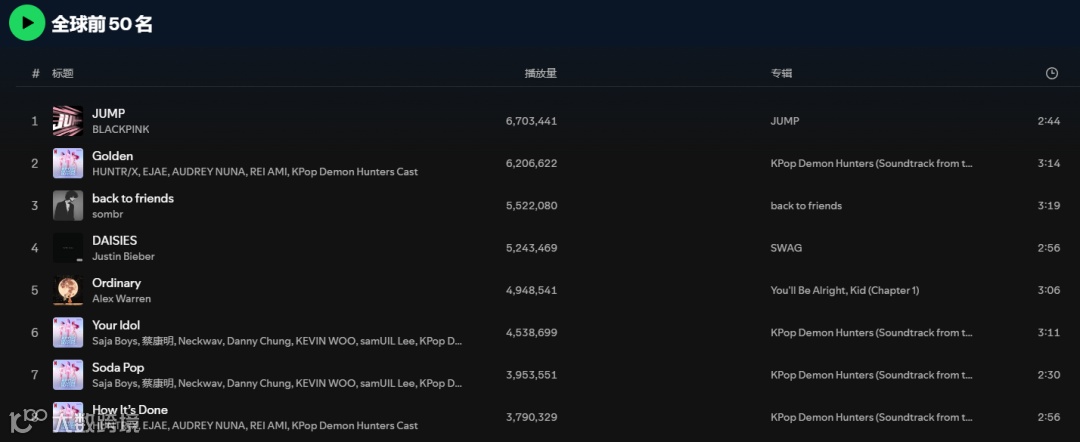Open the Golden track cover thumbnail
This screenshot has height=442, width=1080.
(68, 163)
